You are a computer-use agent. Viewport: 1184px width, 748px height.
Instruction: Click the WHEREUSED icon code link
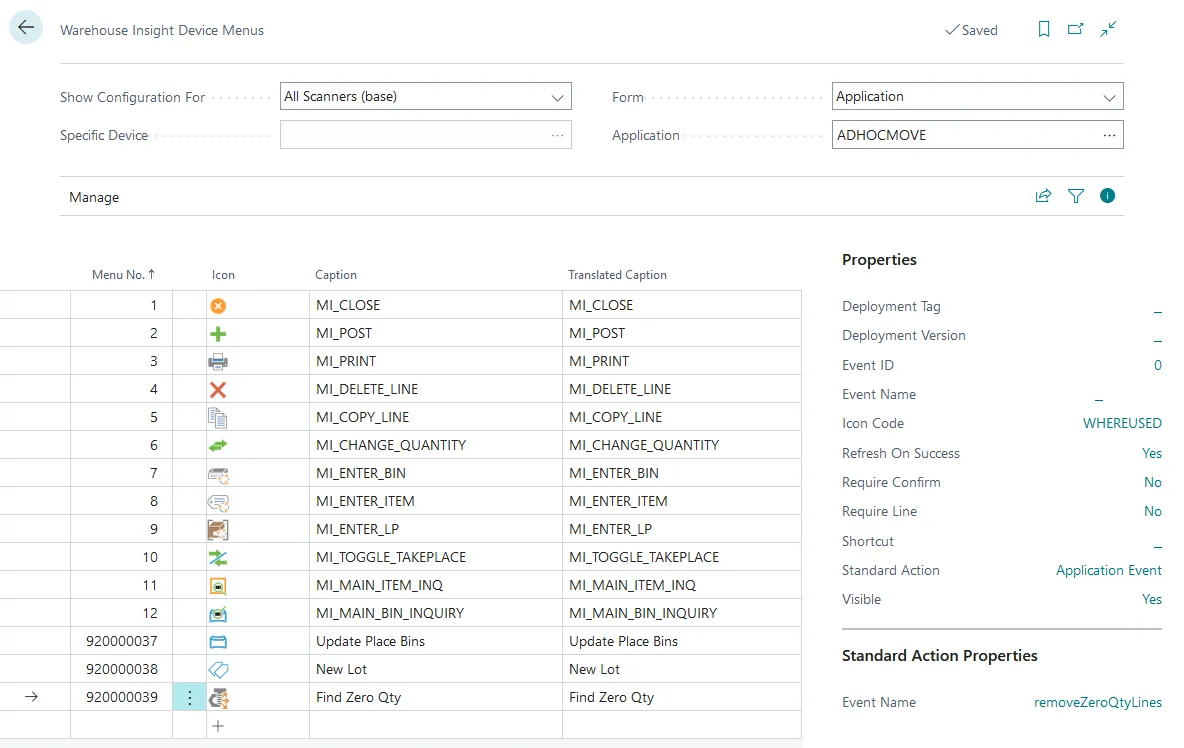click(1122, 423)
